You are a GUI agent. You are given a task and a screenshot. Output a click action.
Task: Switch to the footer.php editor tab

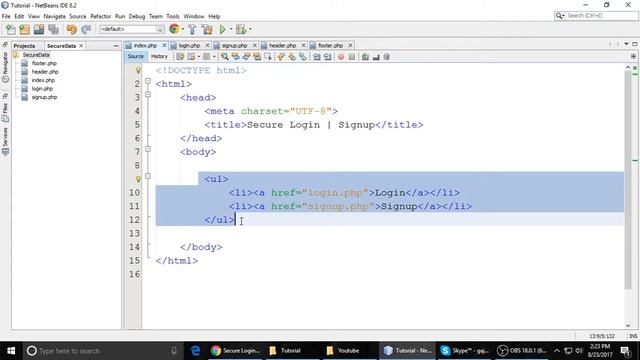coord(330,45)
